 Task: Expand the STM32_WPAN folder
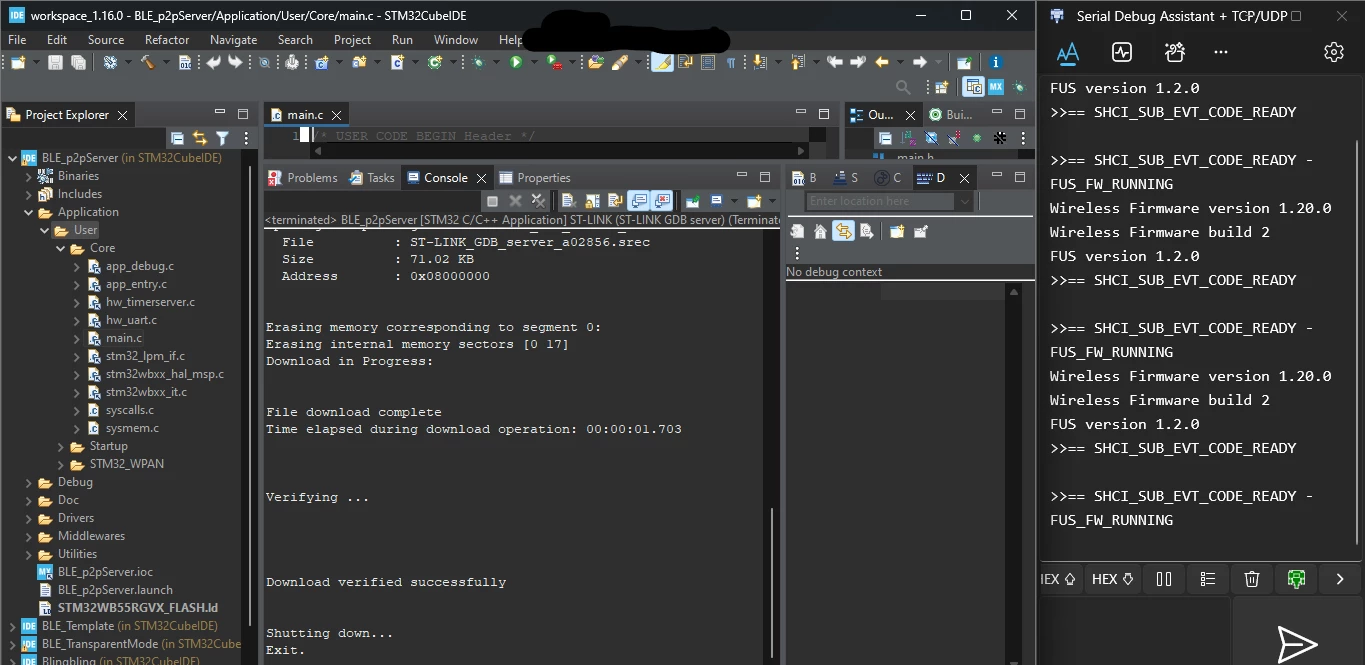click(60, 464)
